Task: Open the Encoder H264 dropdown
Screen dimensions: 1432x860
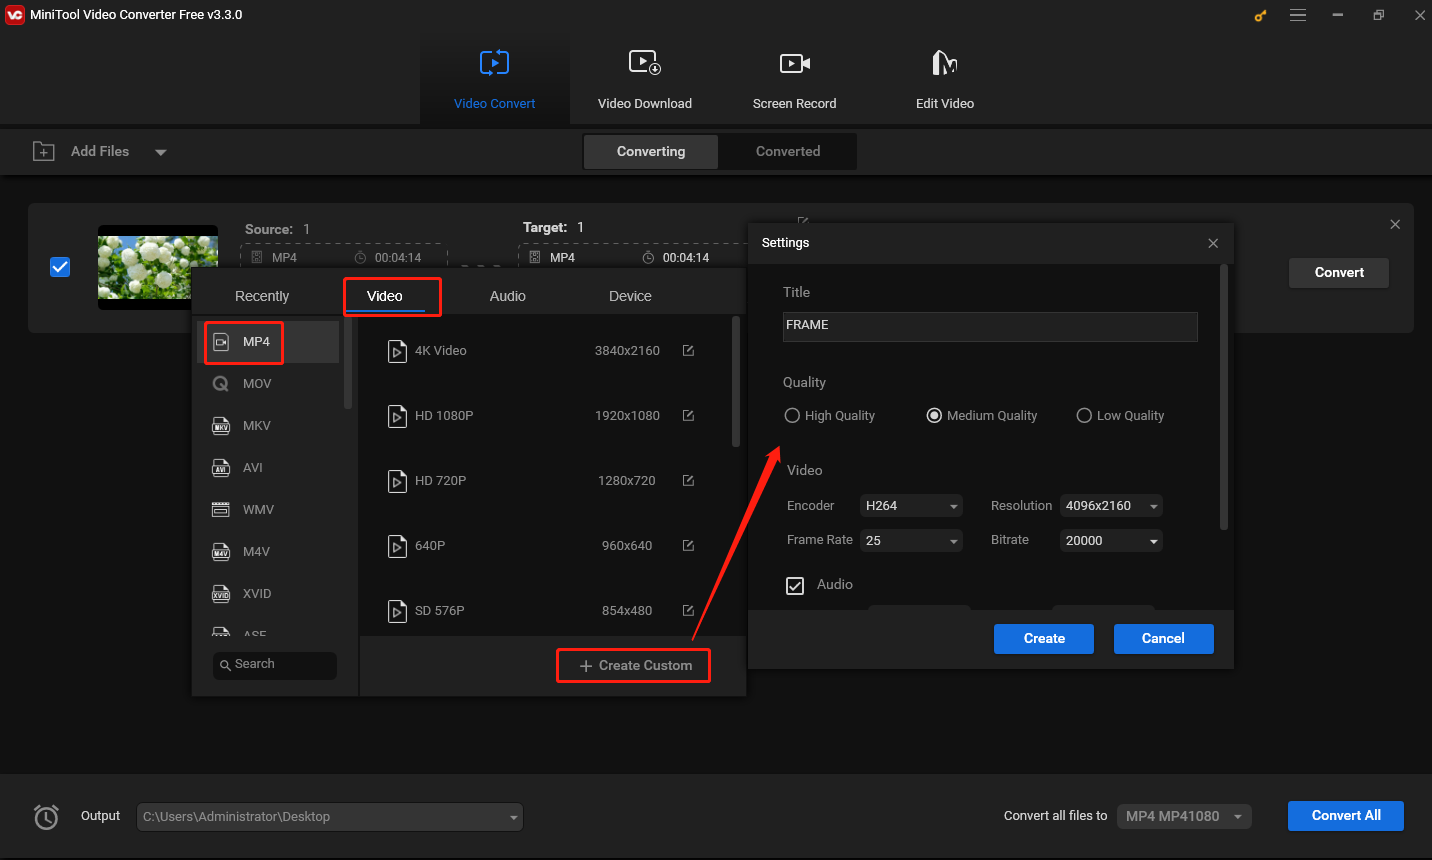Action: [912, 506]
